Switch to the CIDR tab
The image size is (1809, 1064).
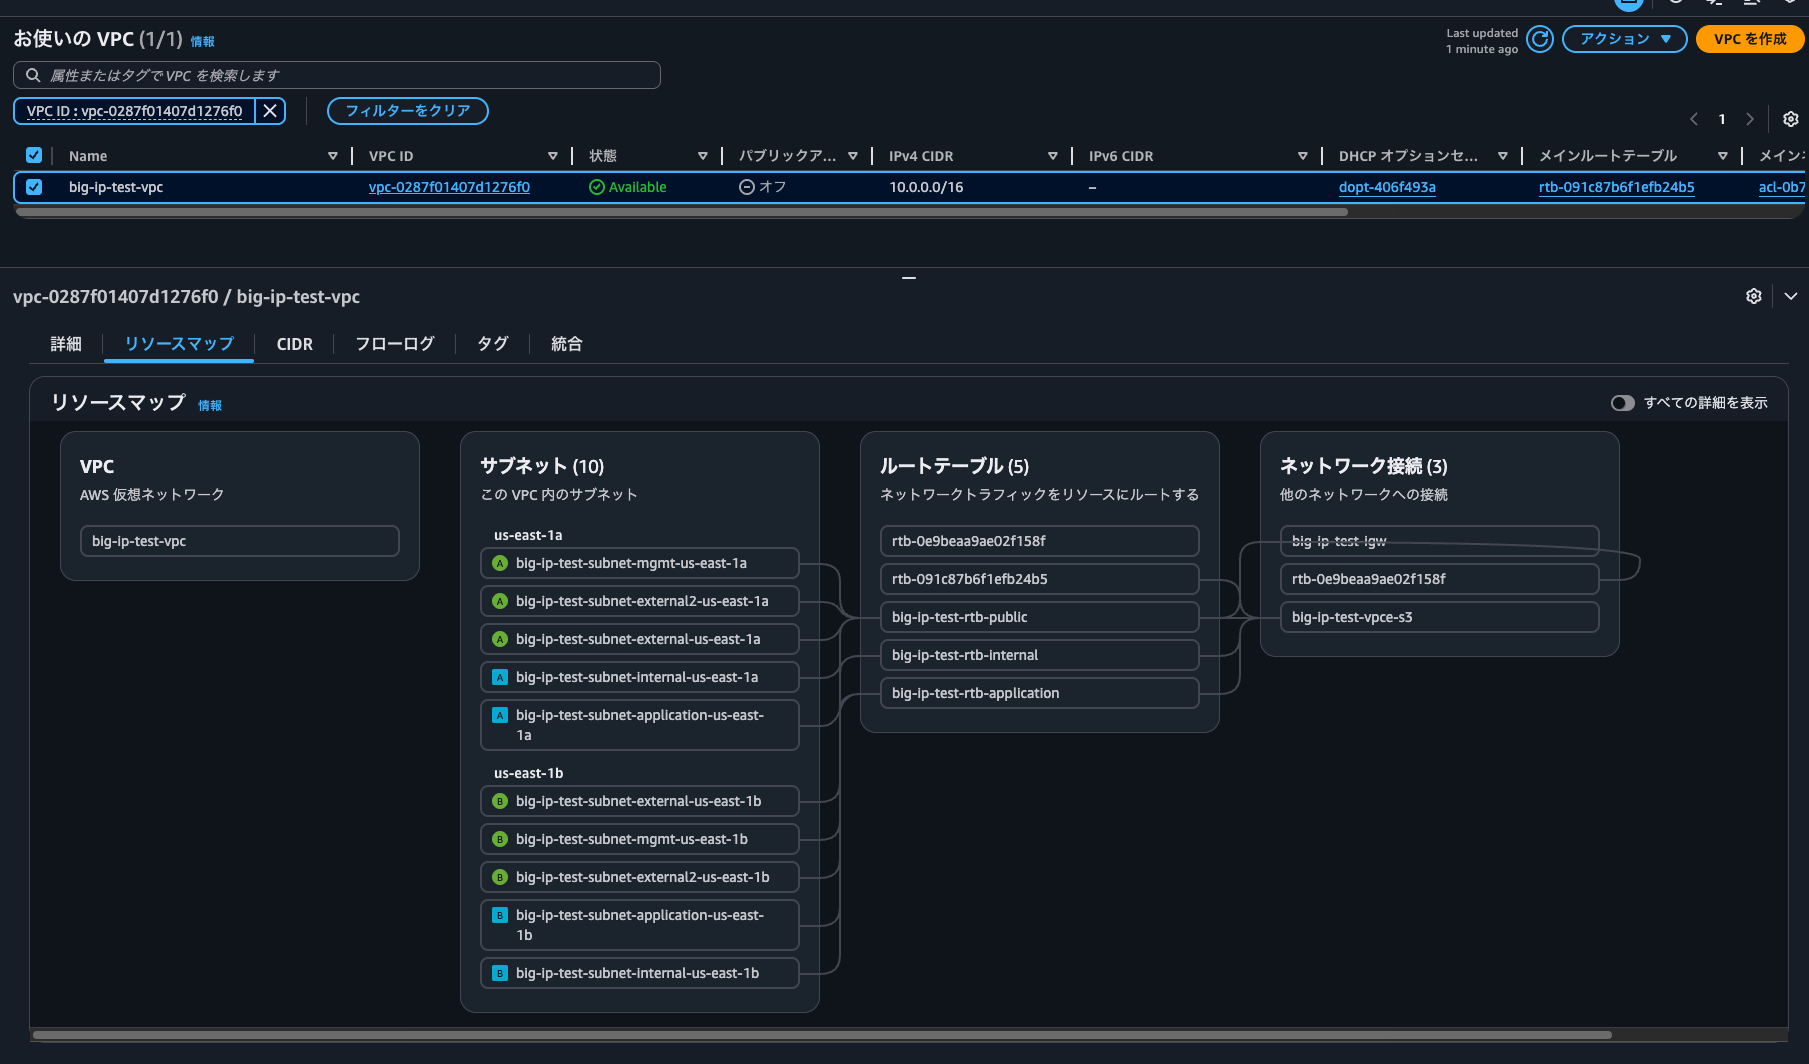coord(294,344)
